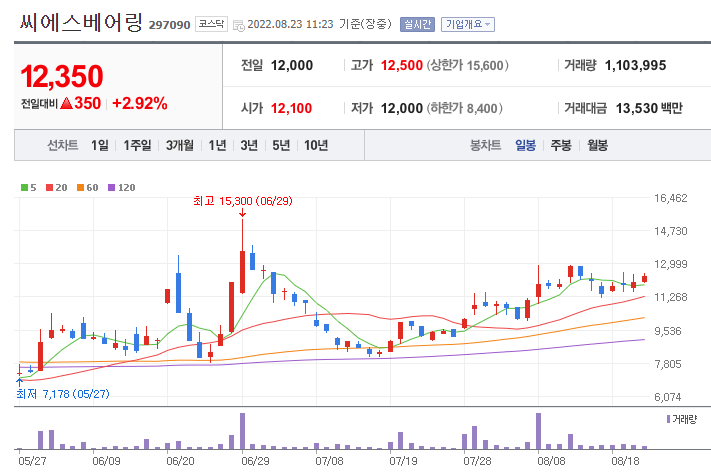Click the stock code 297090
The width and height of the screenshot is (711, 473).
pos(169,25)
